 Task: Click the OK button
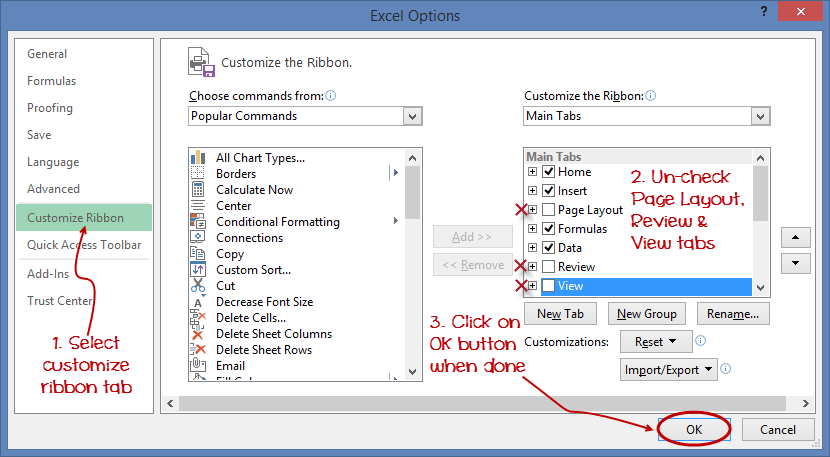point(694,429)
